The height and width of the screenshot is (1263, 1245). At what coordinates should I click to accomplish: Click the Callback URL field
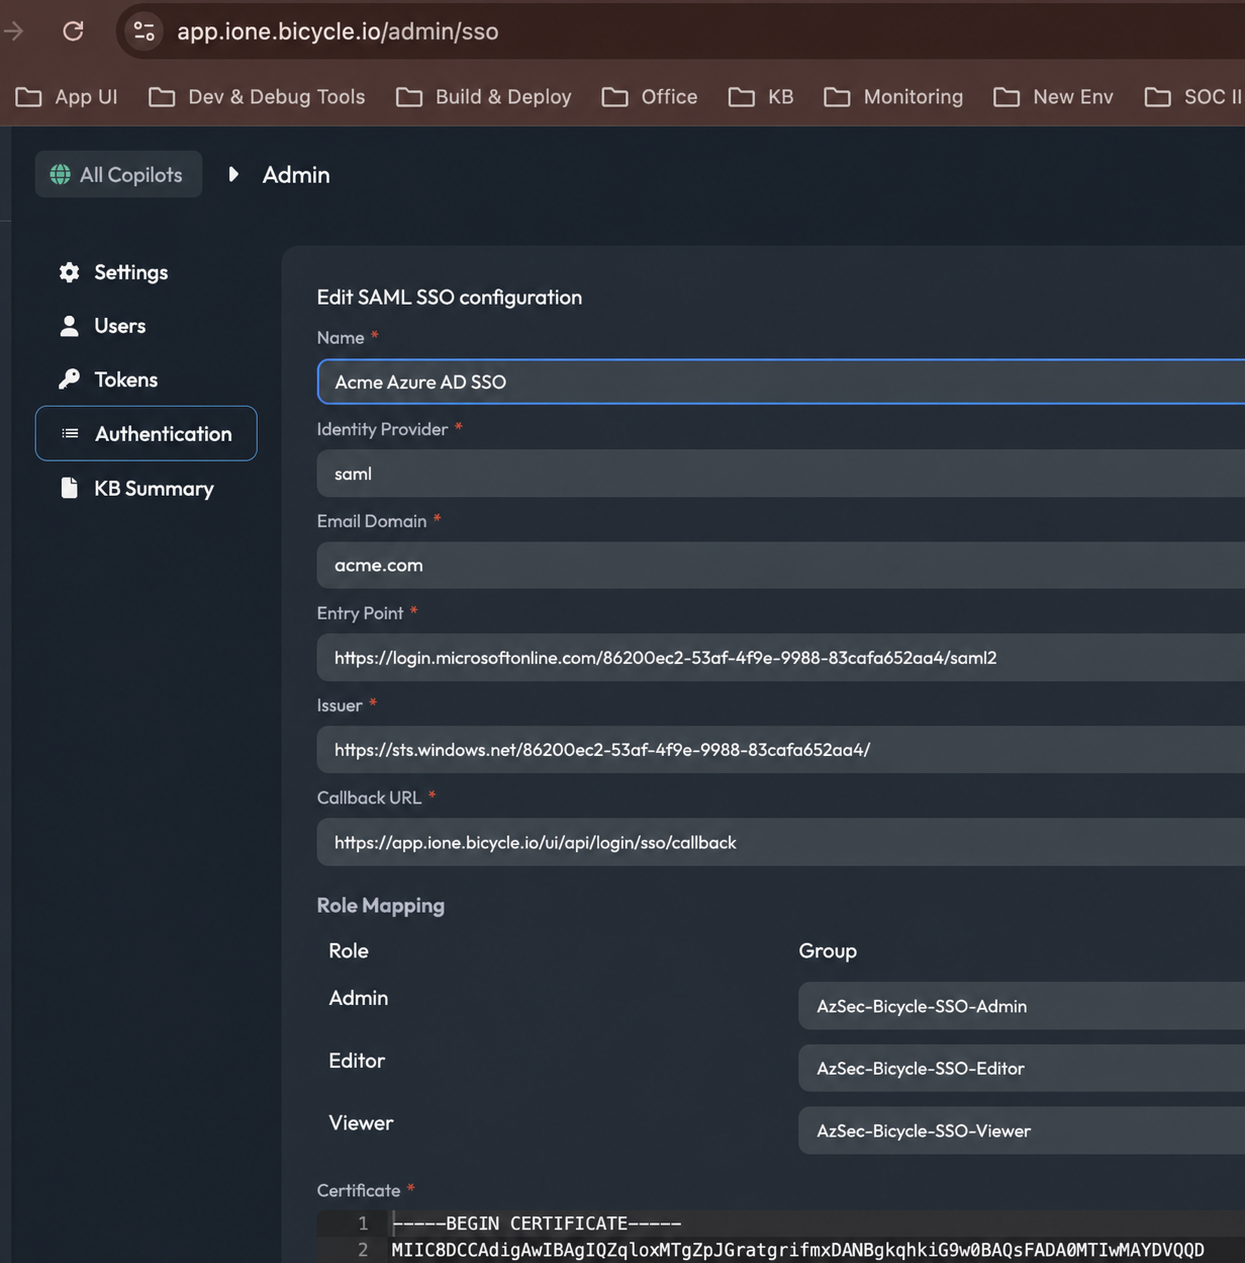click(781, 842)
